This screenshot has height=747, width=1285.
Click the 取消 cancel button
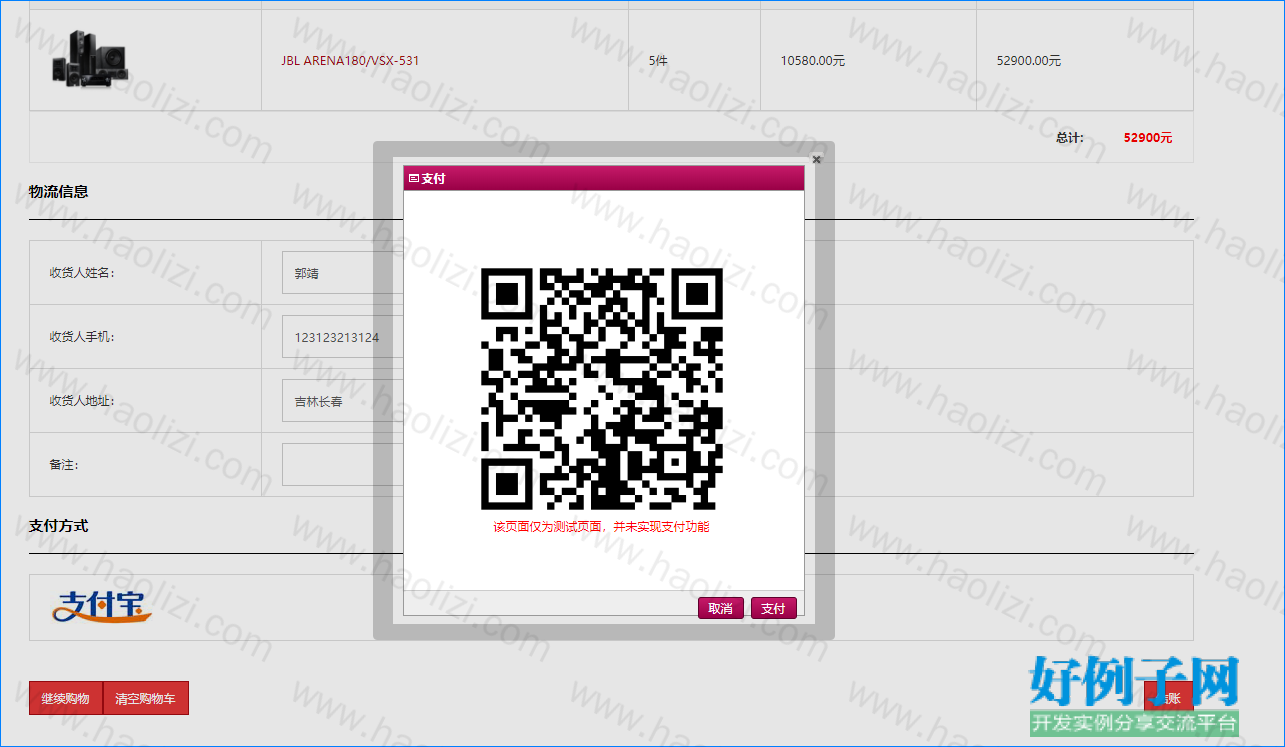pyautogui.click(x=720, y=608)
